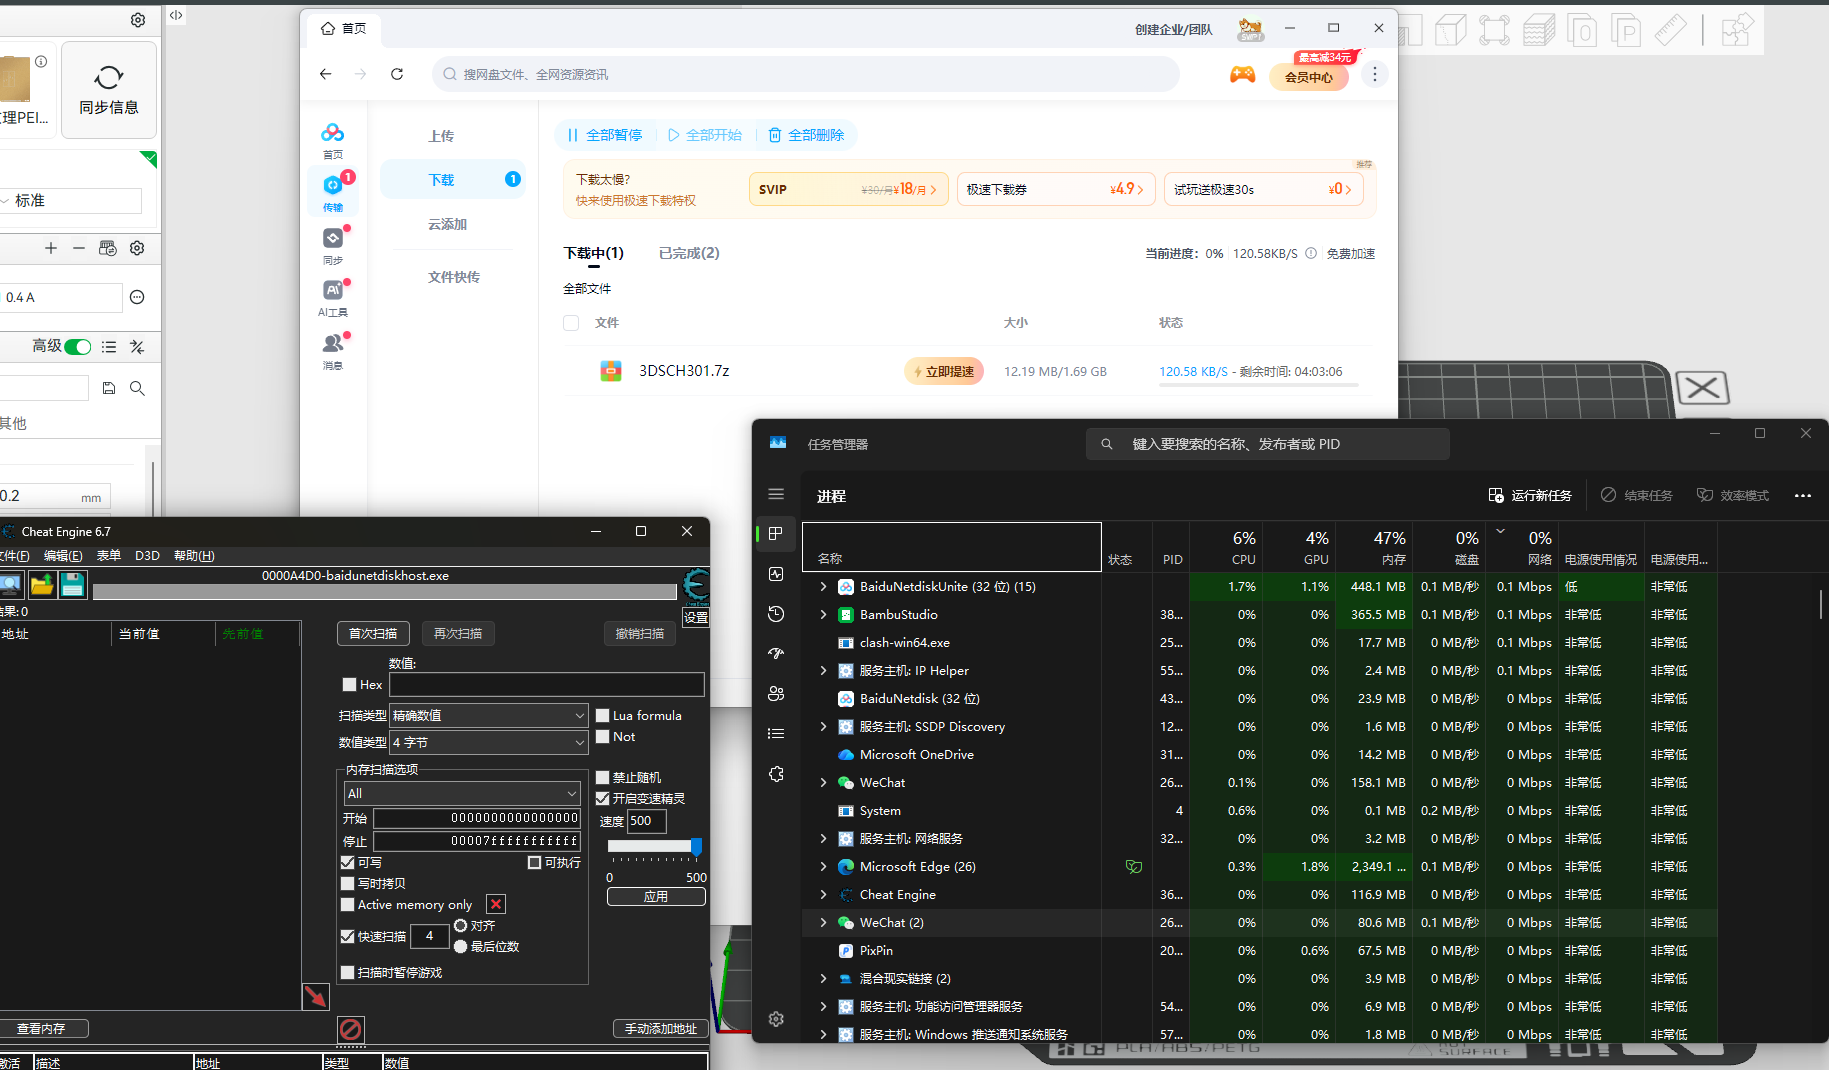Click the Cheat Engine open process icon
The image size is (1829, 1070).
11,585
